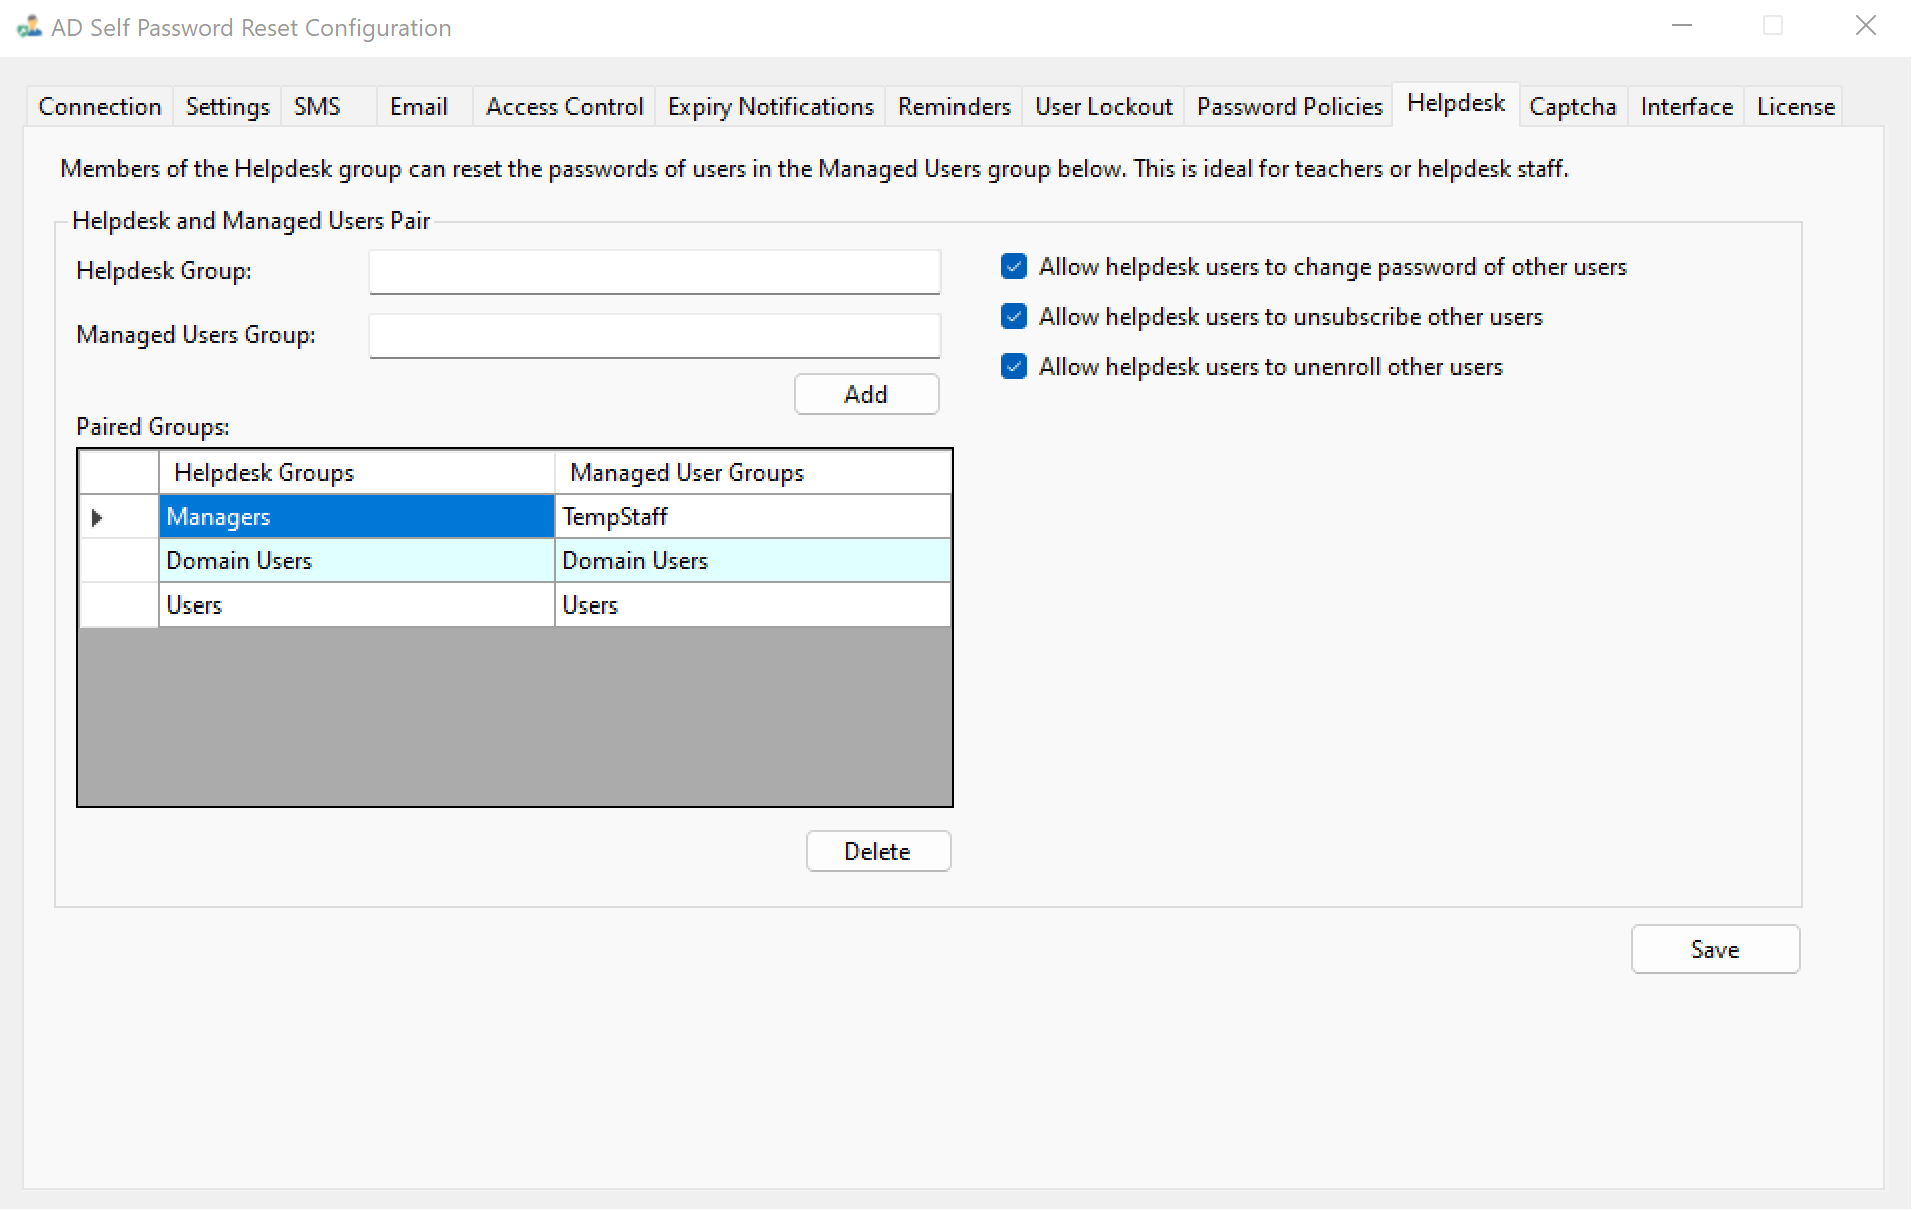Close the AD Self Password Reset window
The image size is (1912, 1210).
coord(1865,26)
